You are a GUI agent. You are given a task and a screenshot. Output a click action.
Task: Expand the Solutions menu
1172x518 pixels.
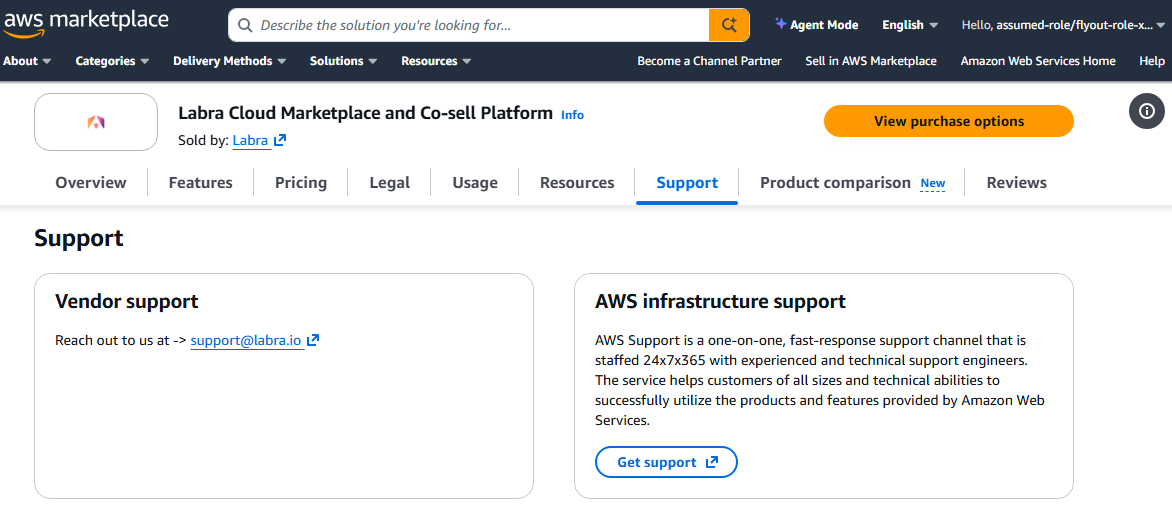click(343, 61)
